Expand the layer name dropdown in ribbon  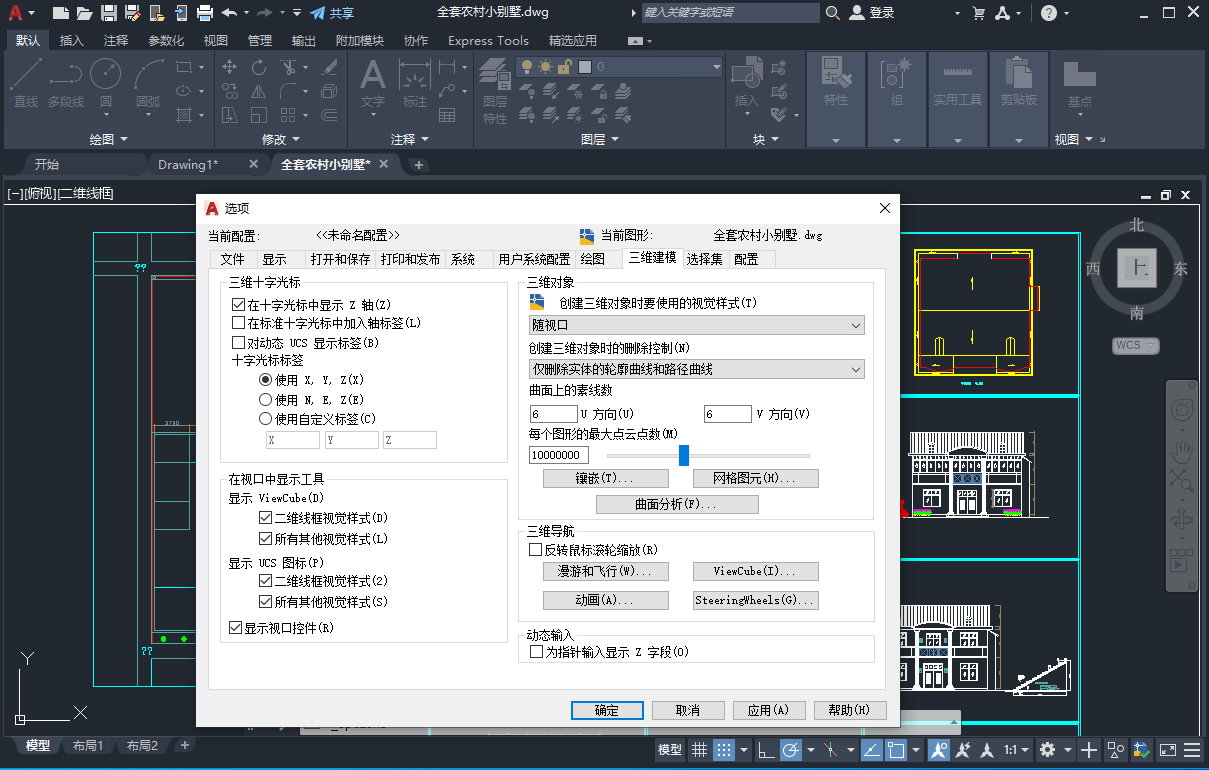pos(716,67)
